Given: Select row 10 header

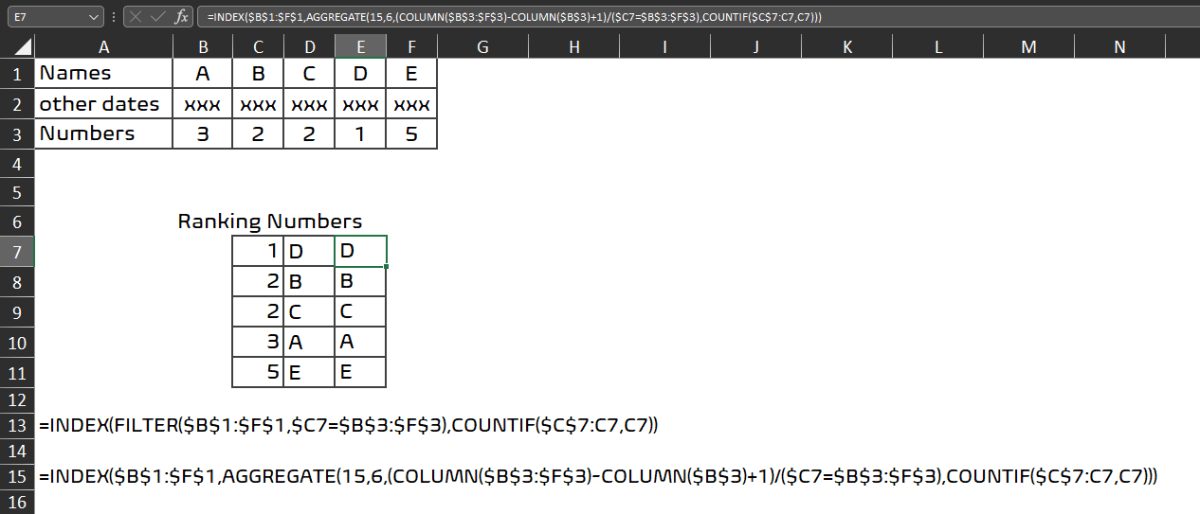Looking at the screenshot, I should click(17, 342).
